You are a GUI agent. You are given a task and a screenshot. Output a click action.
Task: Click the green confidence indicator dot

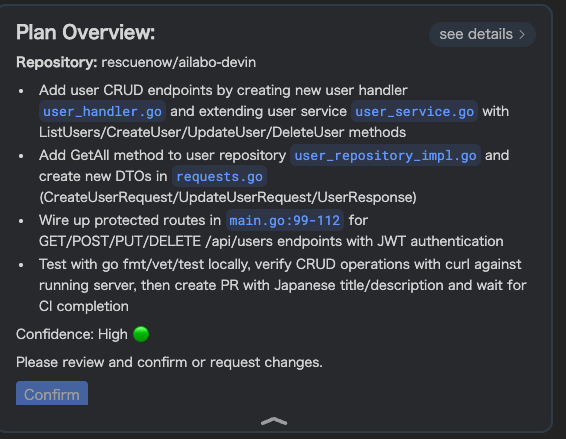pyautogui.click(x=141, y=334)
